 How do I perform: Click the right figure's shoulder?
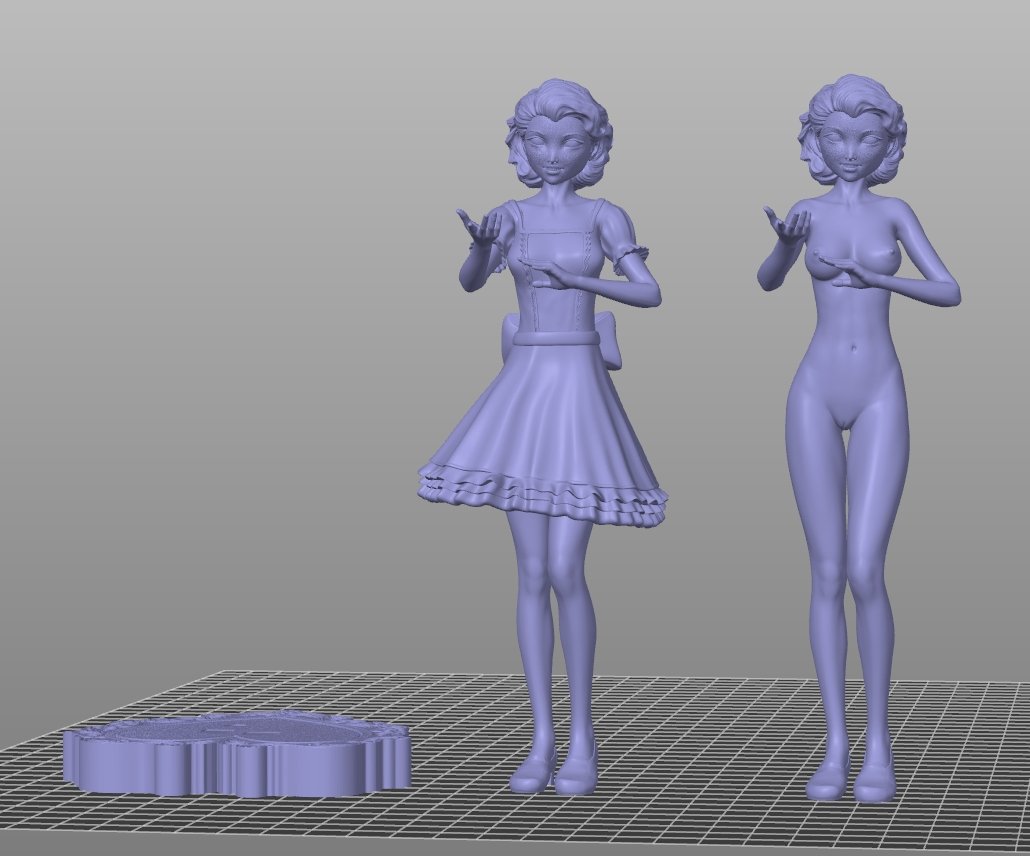point(907,217)
